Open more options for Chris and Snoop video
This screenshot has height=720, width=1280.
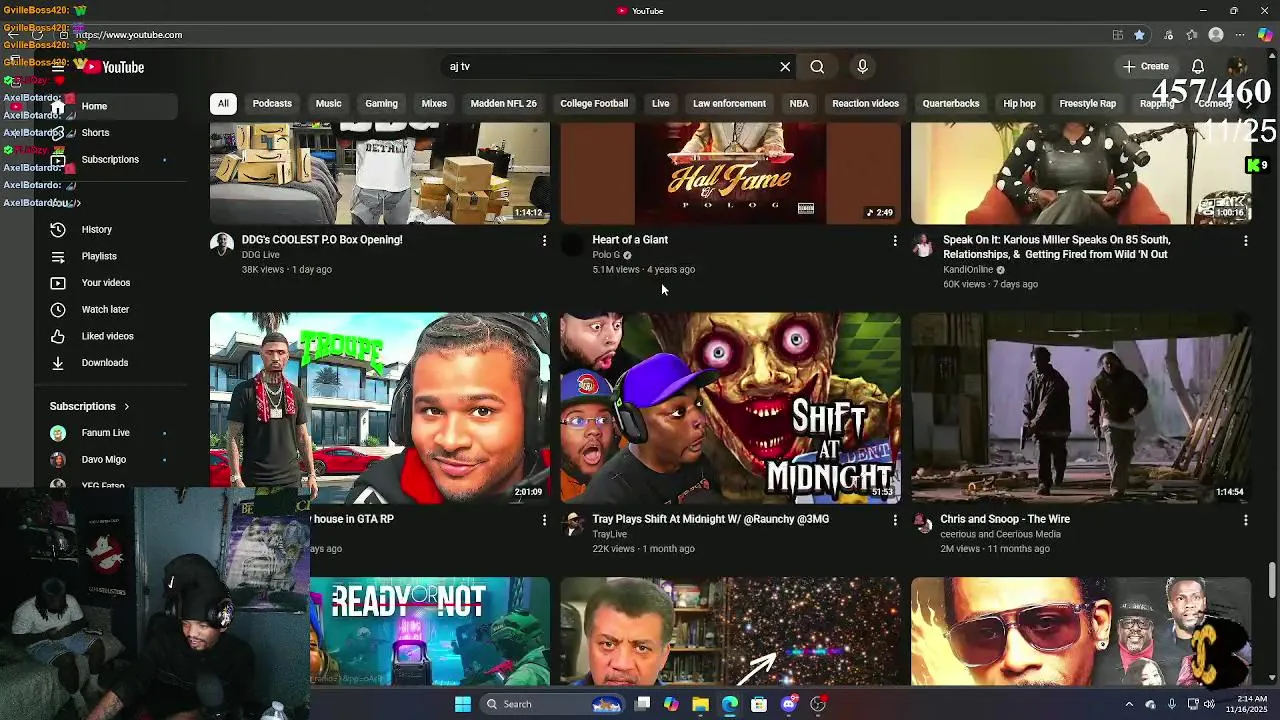pos(1245,520)
